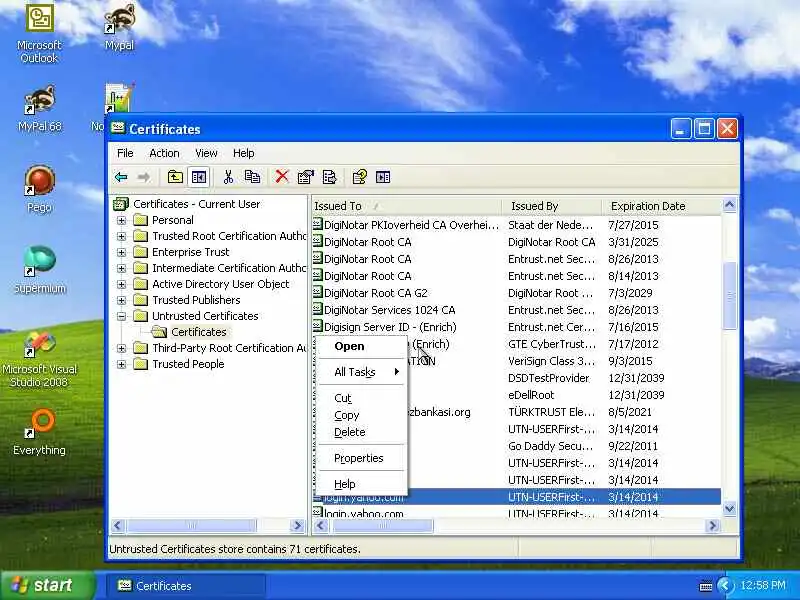Image resolution: width=800 pixels, height=600 pixels.
Task: Expand Active Directory User Object node
Action: 121,284
